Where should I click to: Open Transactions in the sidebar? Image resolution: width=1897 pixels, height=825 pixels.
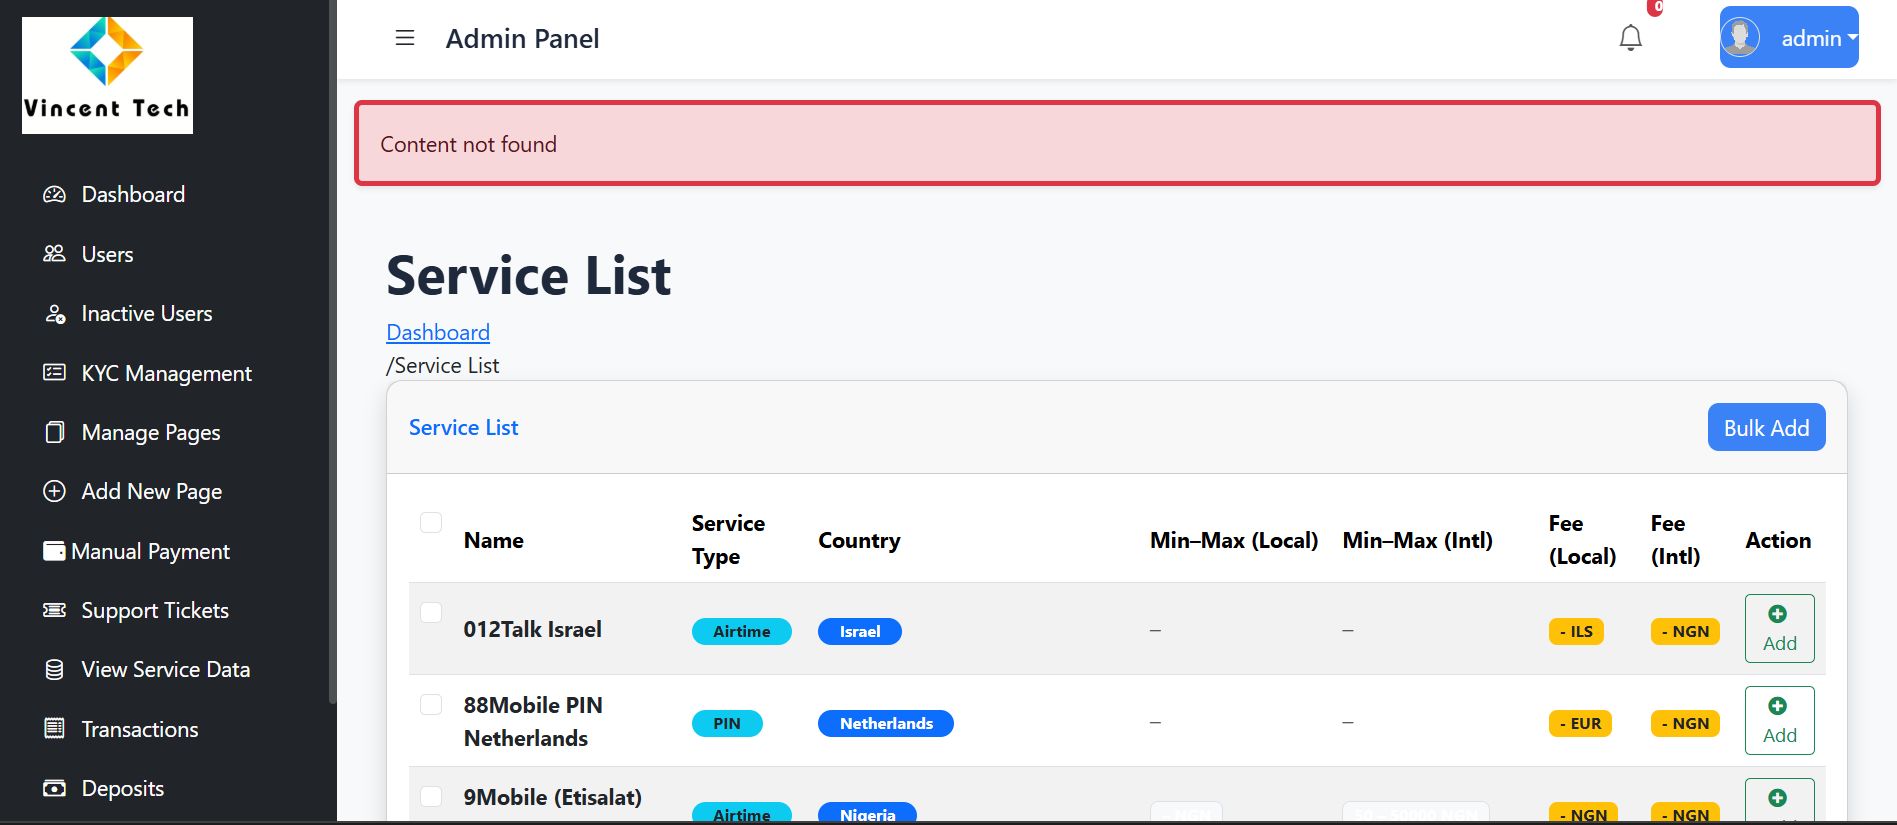coord(139,729)
